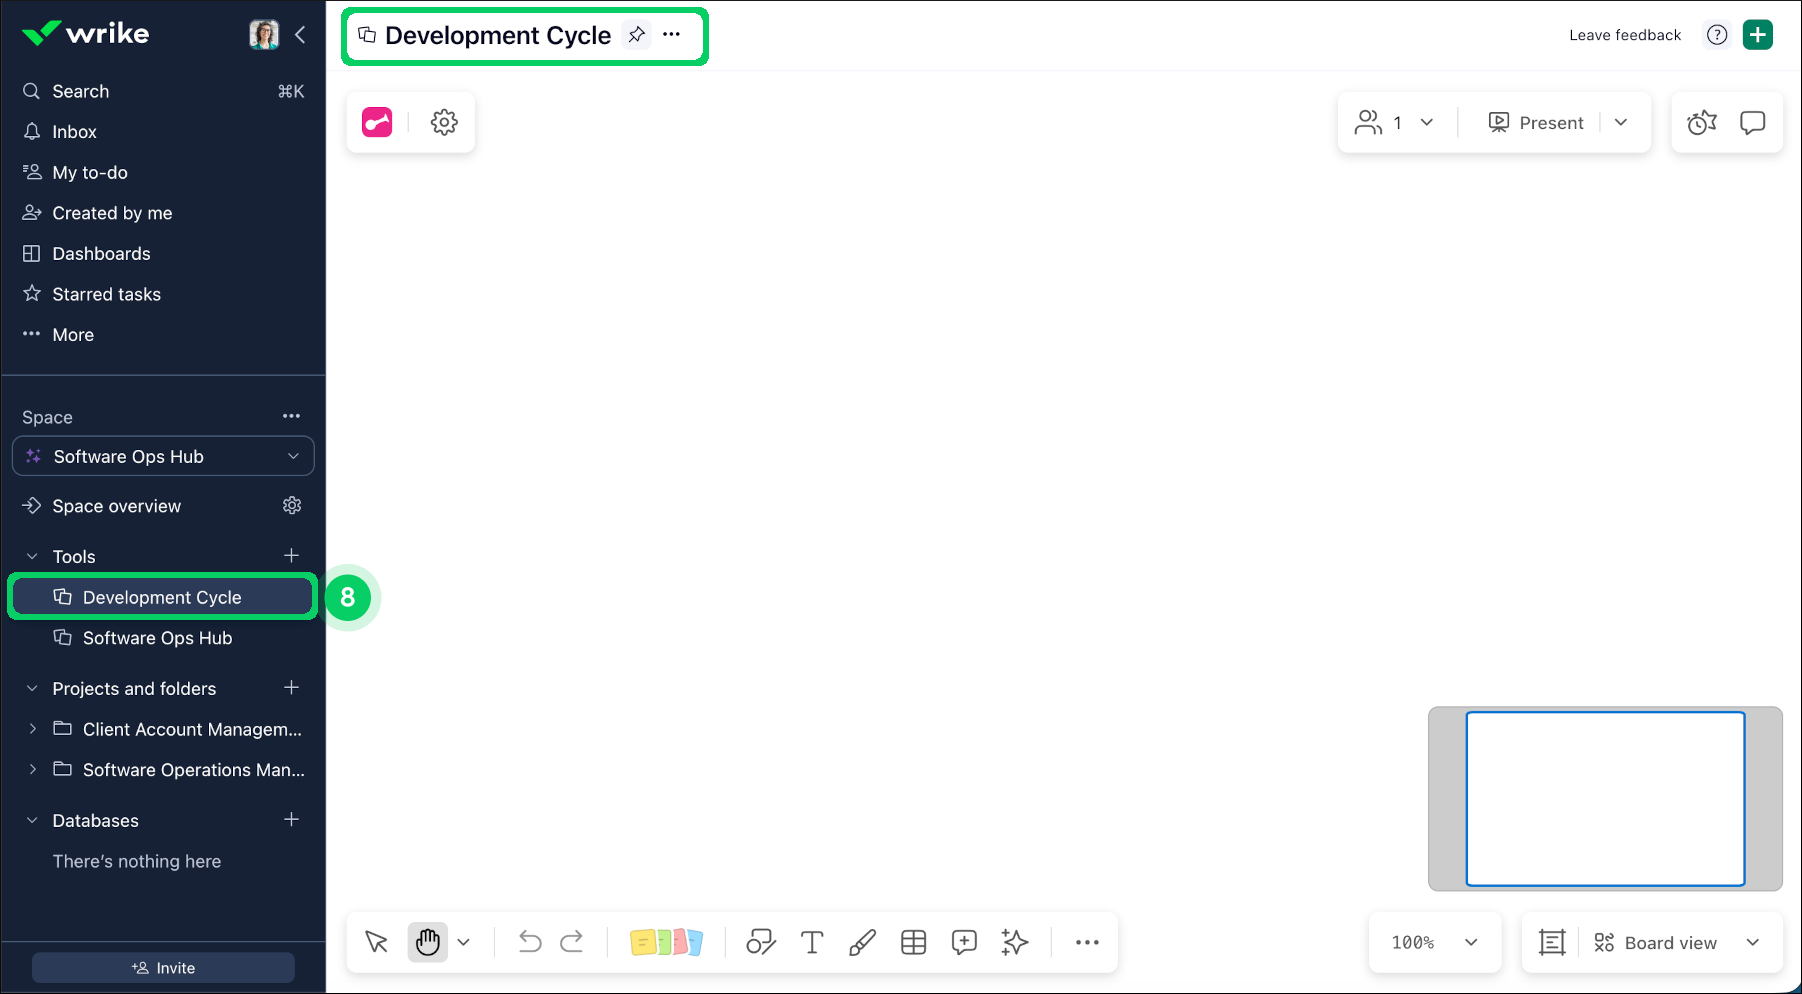Click the minimap preview in bottom right
The height and width of the screenshot is (994, 1802).
1604,799
